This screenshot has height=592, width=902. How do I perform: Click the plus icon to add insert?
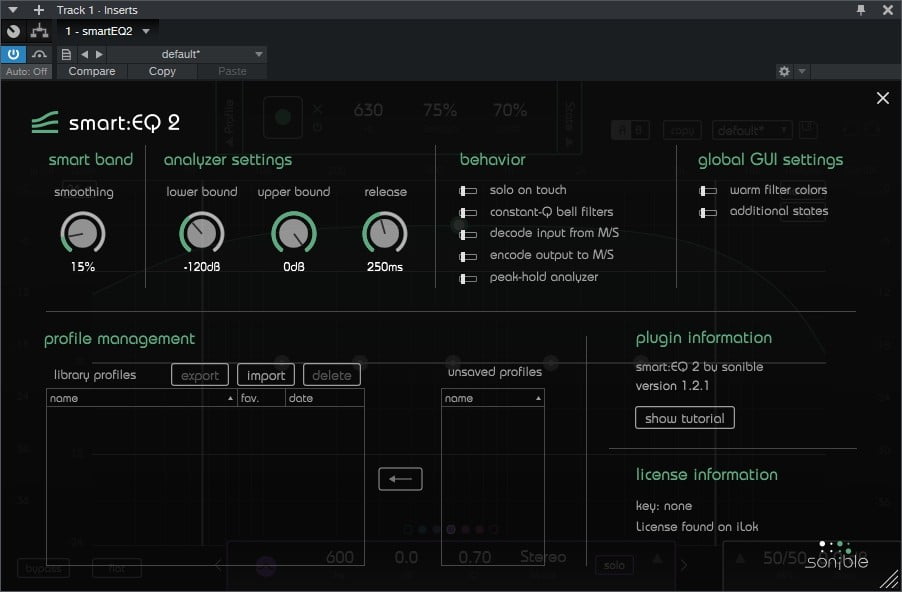tap(39, 10)
